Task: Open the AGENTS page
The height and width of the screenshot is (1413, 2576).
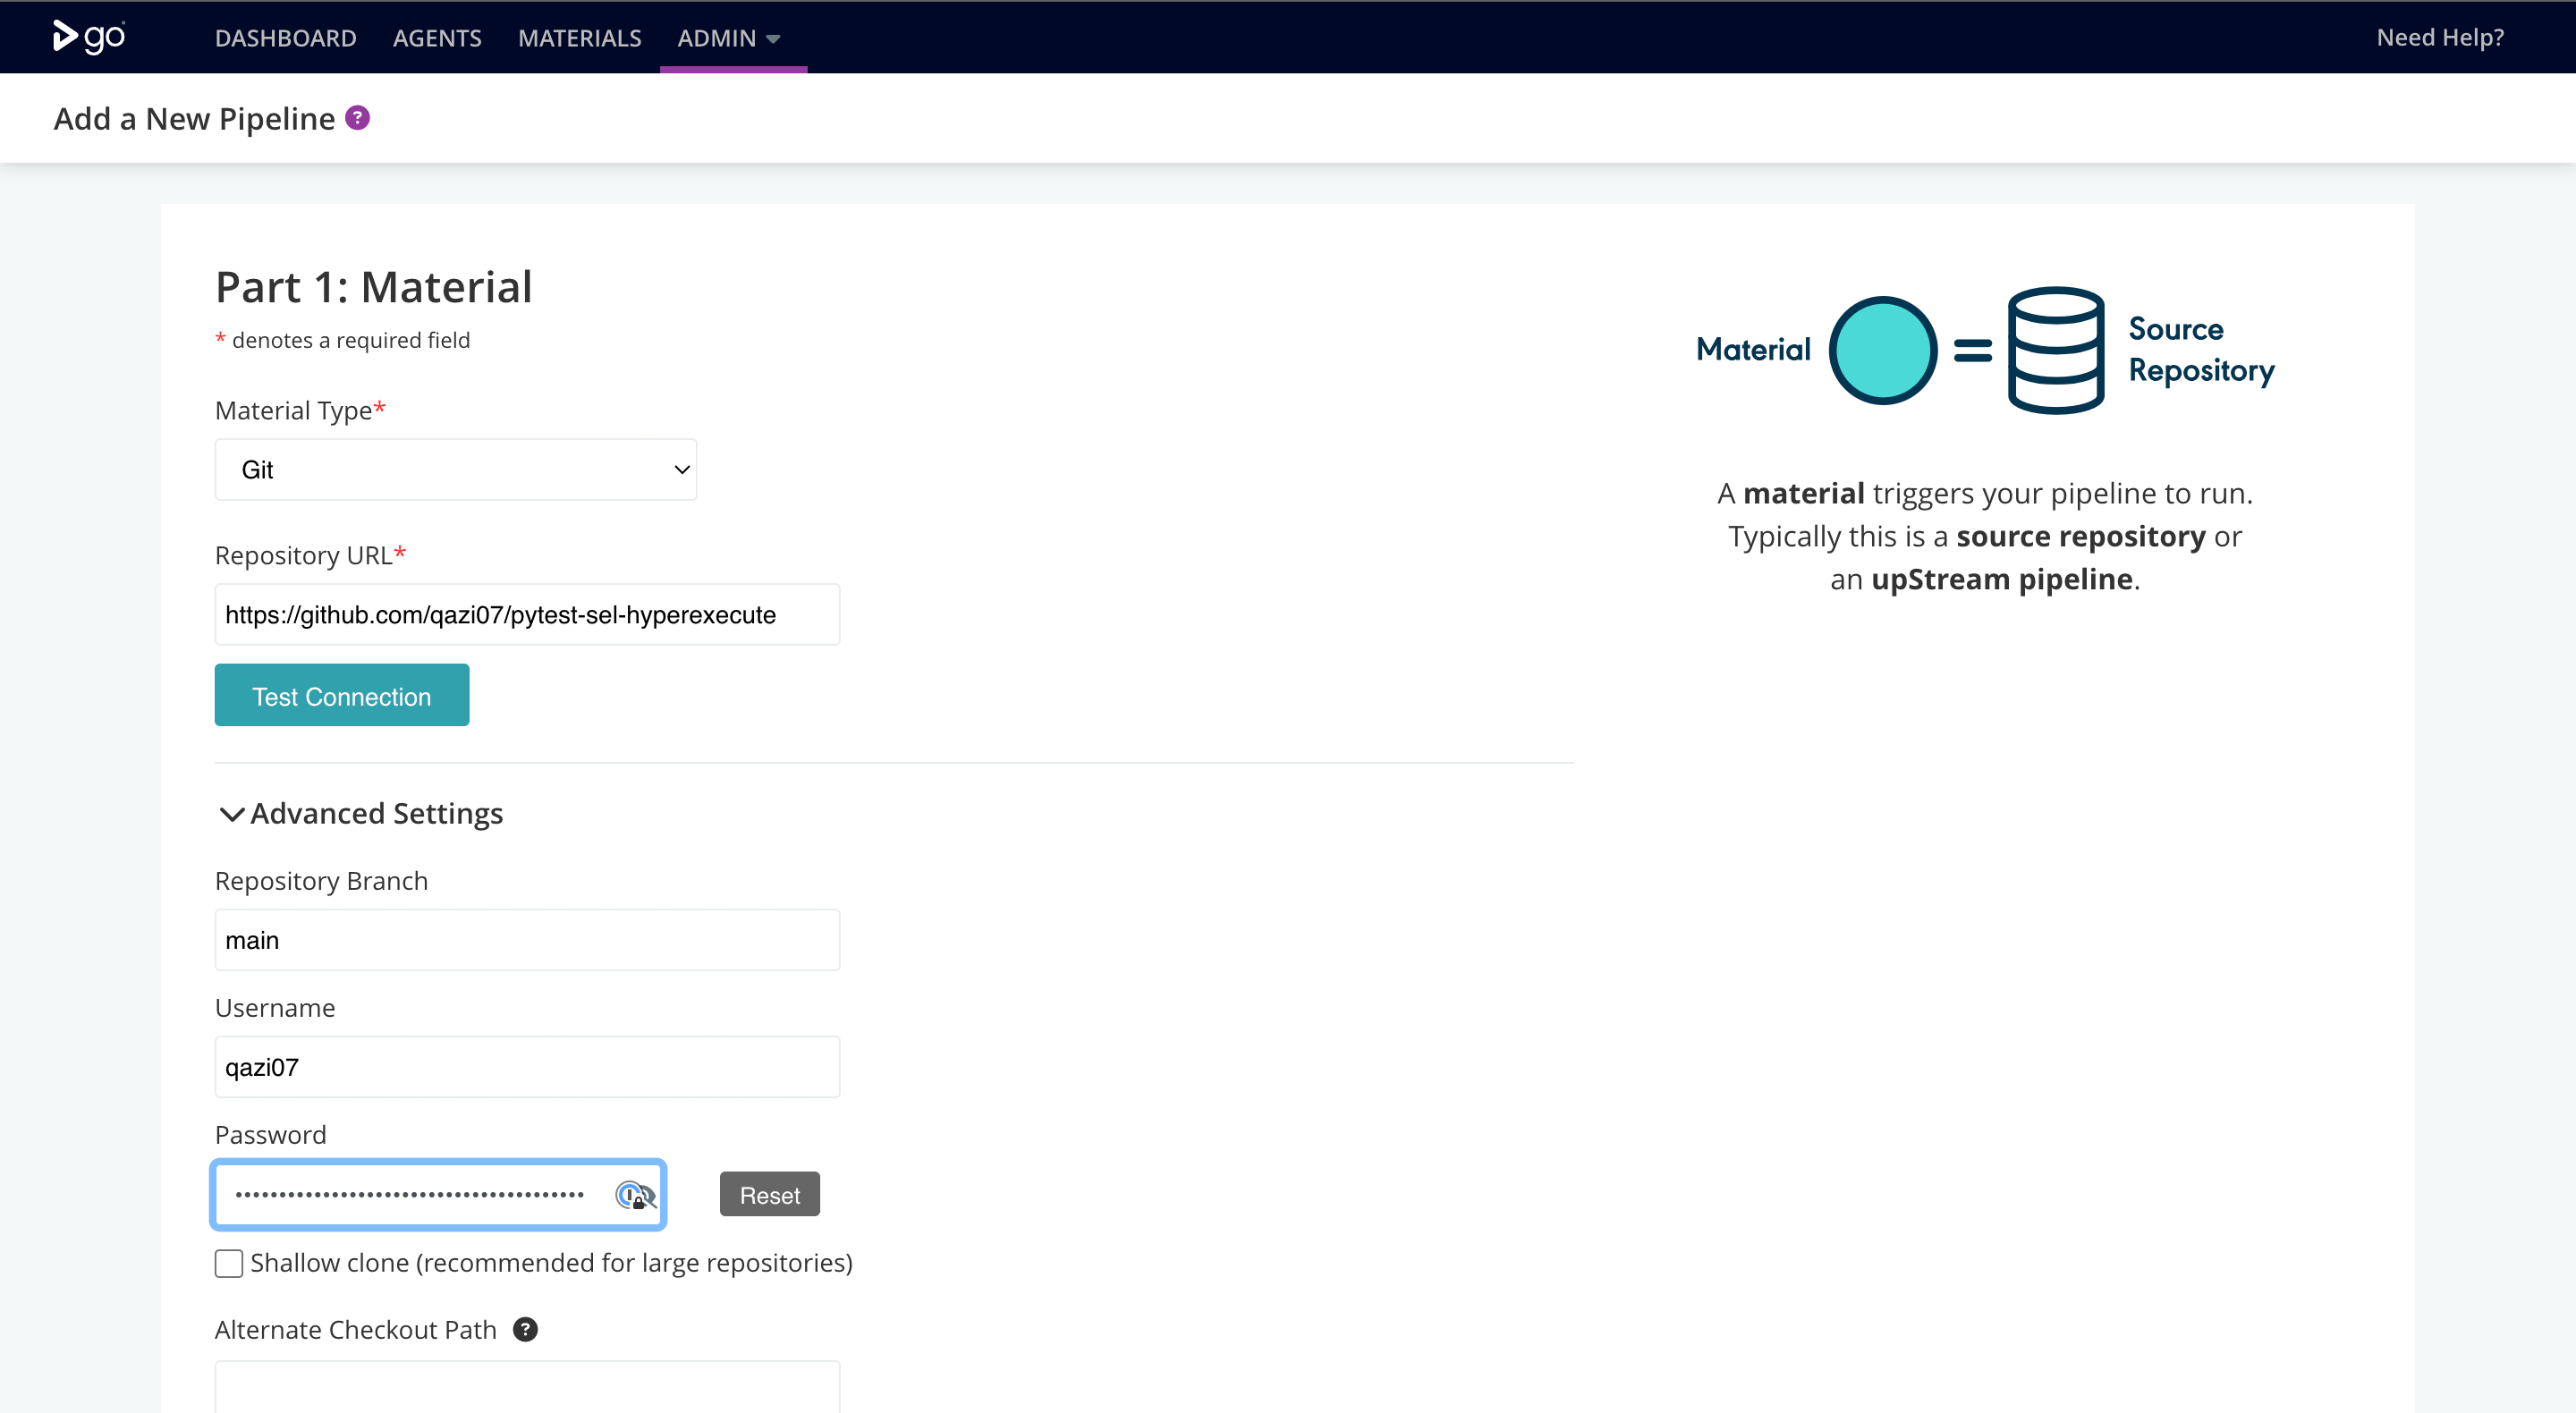Action: (437, 38)
